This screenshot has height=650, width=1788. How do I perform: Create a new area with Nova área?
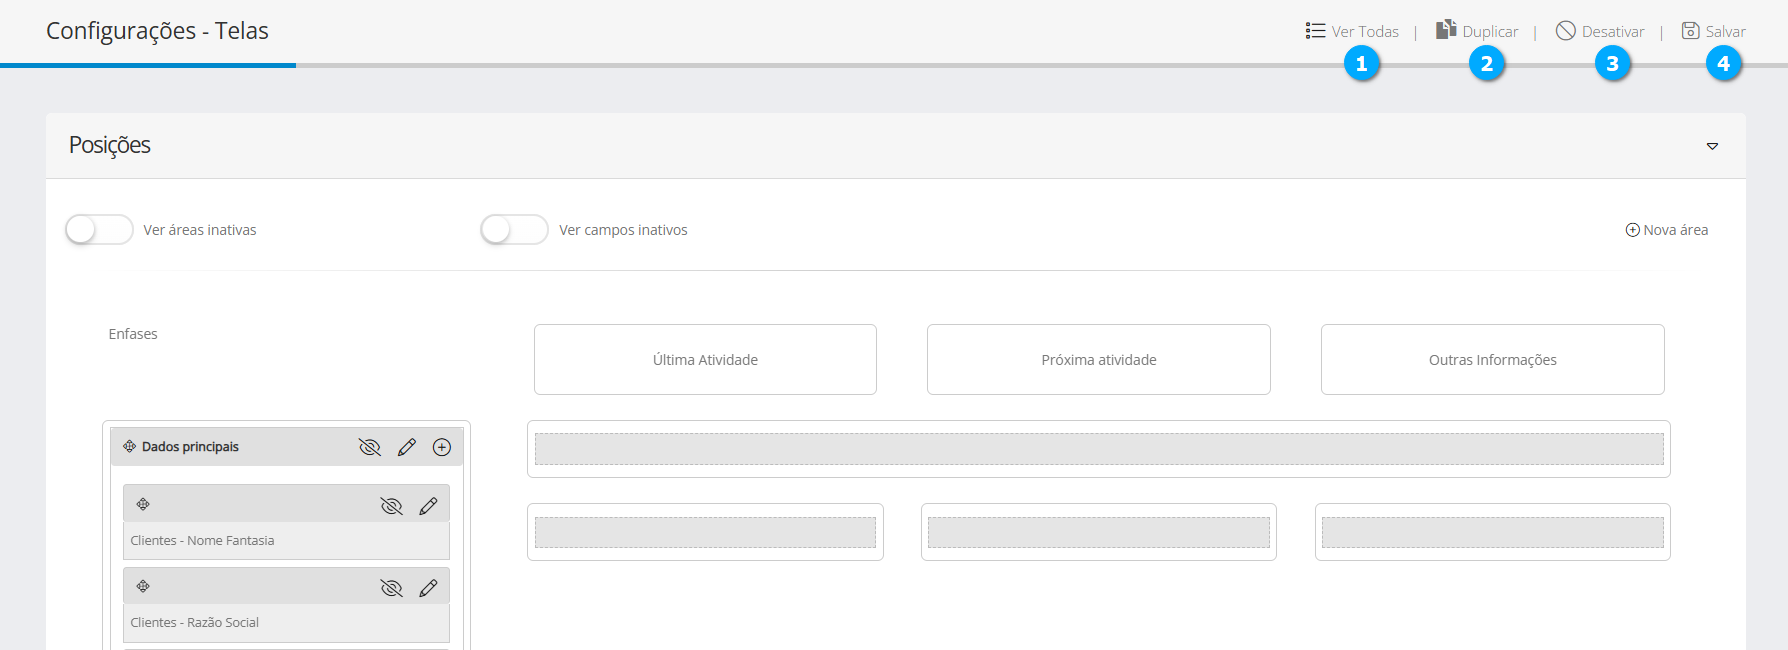[1667, 230]
